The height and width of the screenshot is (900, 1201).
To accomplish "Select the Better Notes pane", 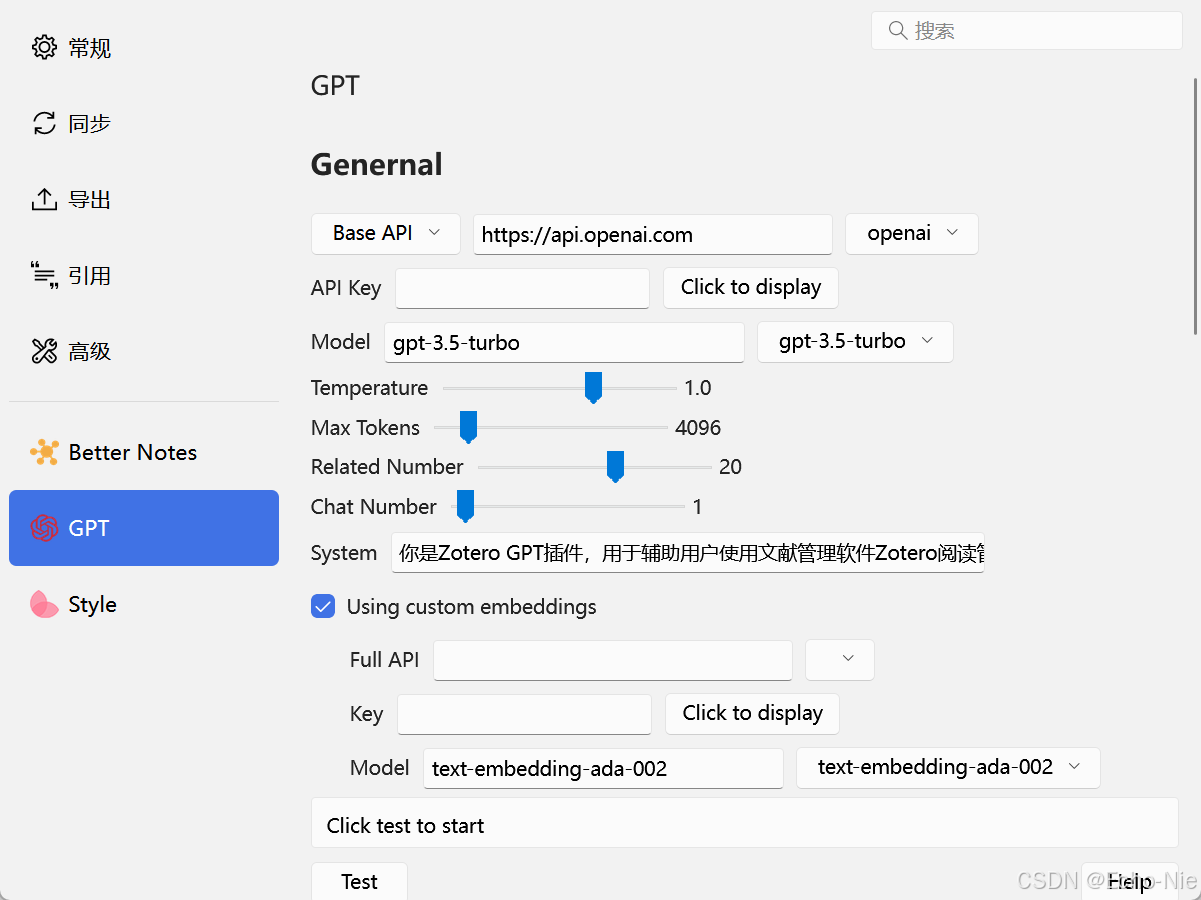I will click(x=144, y=452).
